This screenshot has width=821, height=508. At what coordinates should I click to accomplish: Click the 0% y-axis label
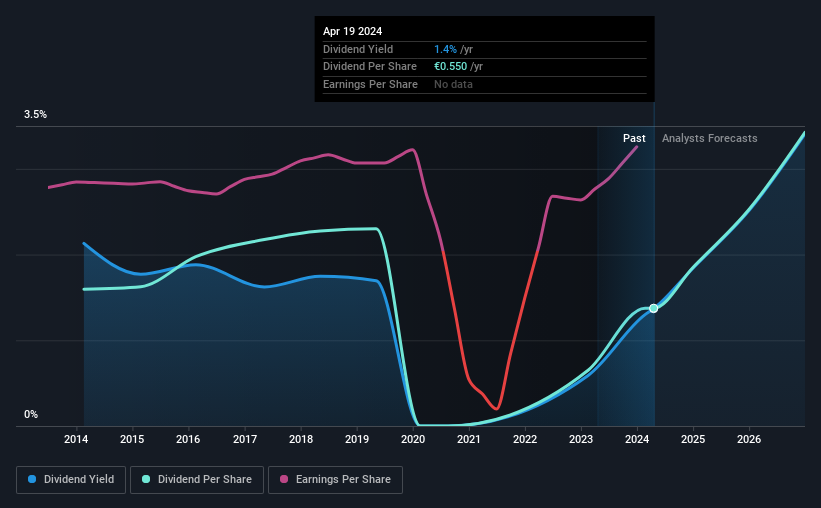[x=31, y=414]
